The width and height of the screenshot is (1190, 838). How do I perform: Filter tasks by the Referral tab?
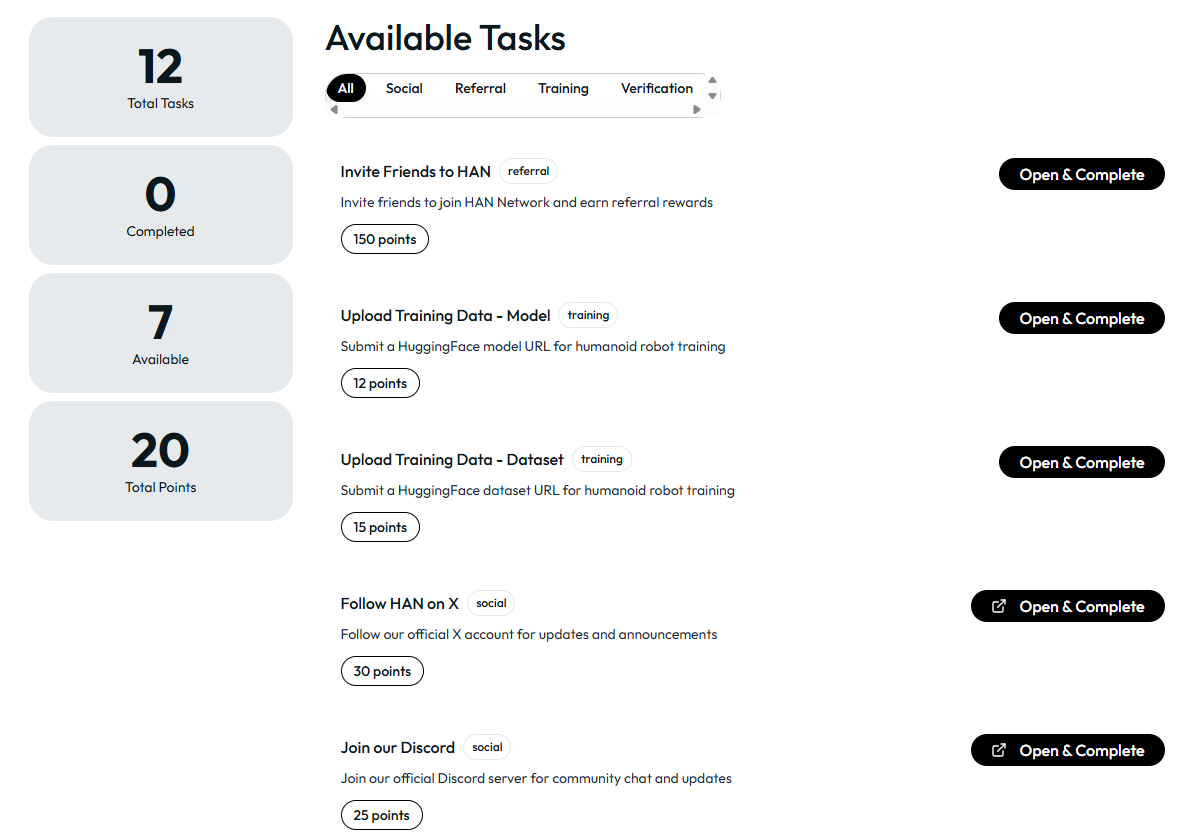coord(480,88)
